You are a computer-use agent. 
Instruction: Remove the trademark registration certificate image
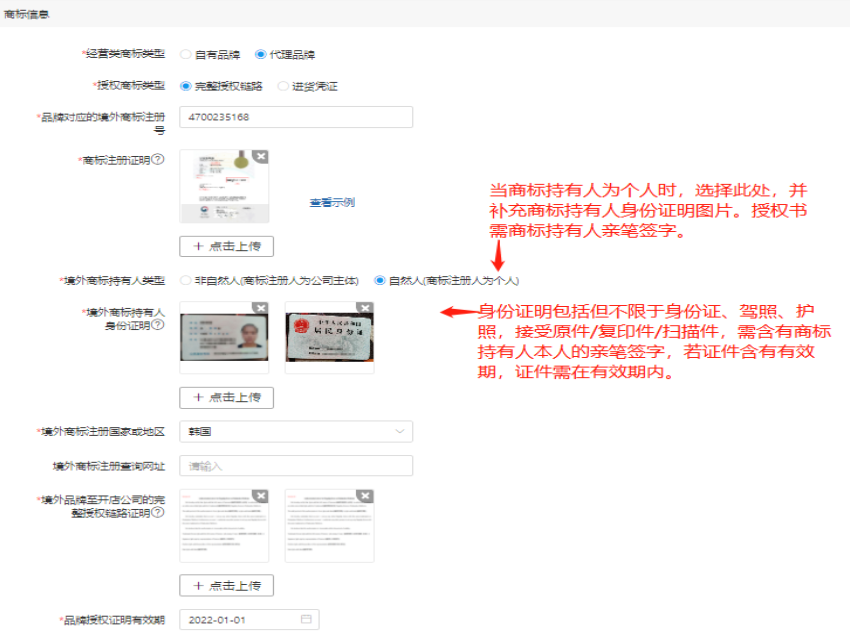260,157
